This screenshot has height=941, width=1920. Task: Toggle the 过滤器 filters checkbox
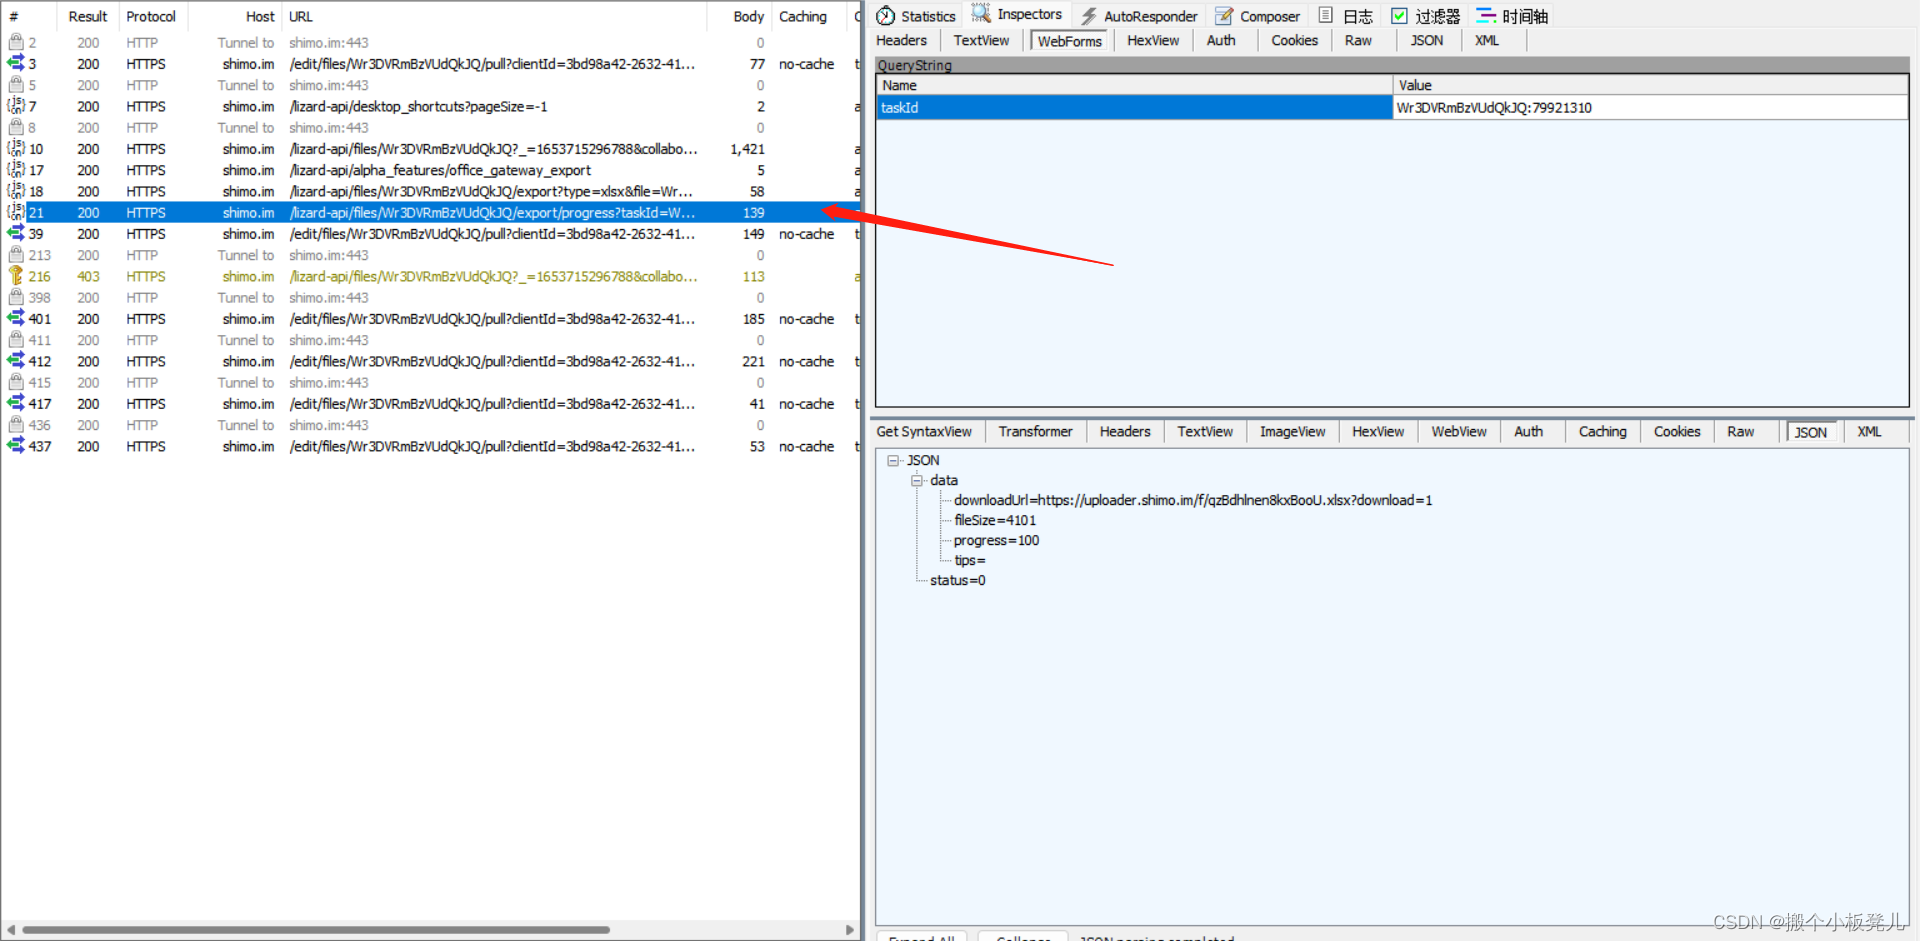1399,16
